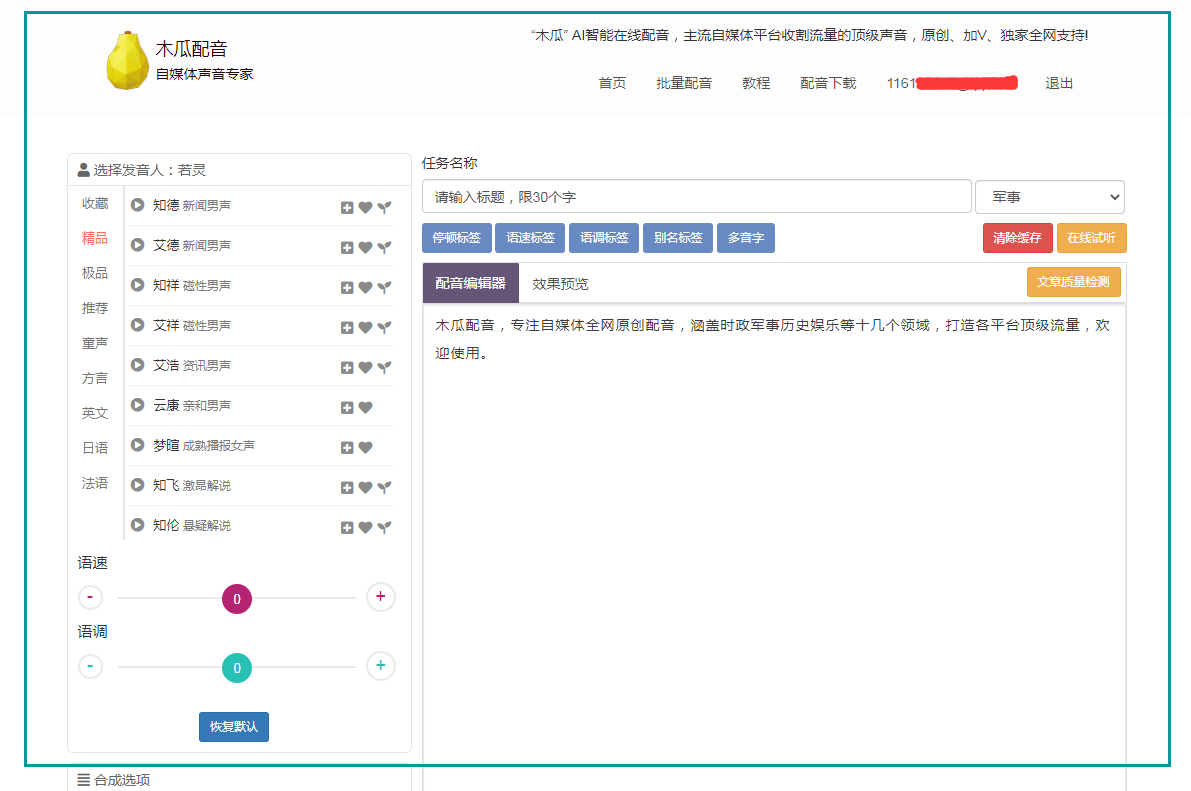The height and width of the screenshot is (791, 1191).
Task: Click the 语速 slider handle
Action: click(237, 599)
